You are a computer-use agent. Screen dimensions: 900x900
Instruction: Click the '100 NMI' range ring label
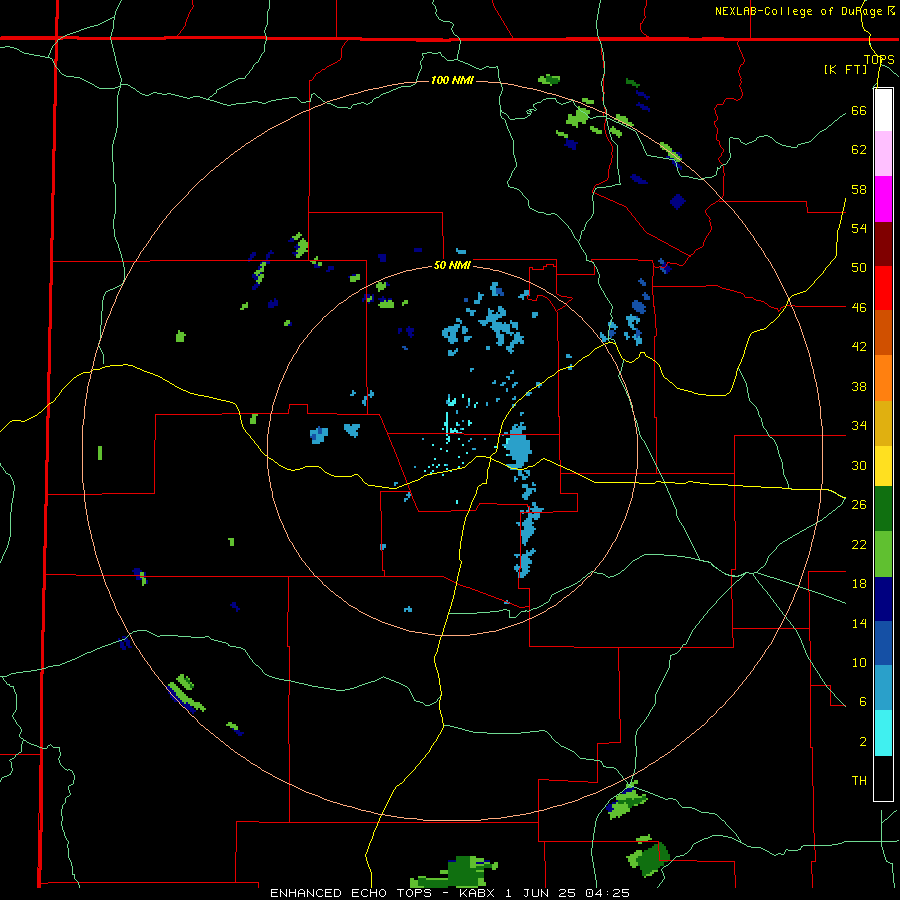coord(452,80)
